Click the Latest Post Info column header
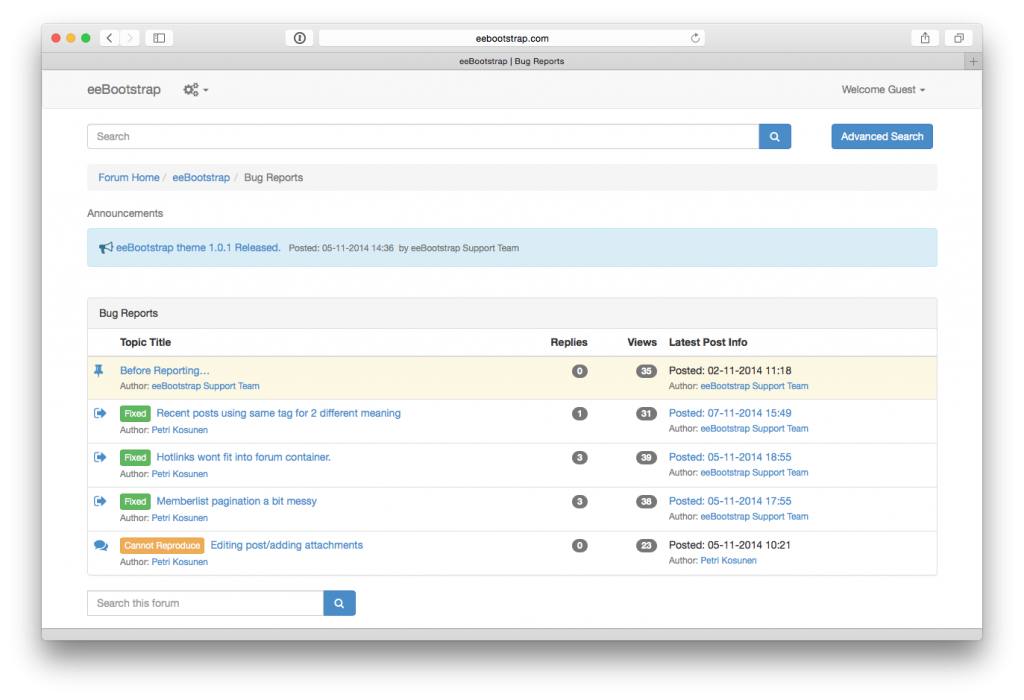This screenshot has width=1024, height=700. [708, 342]
